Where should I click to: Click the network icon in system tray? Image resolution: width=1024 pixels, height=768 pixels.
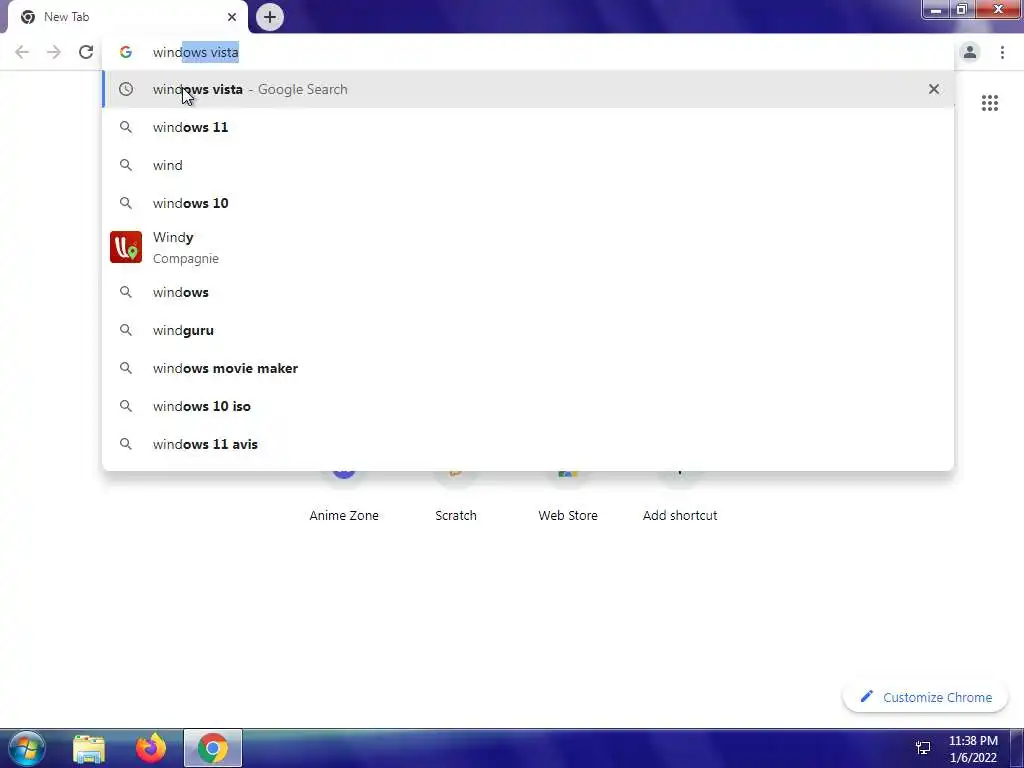[923, 748]
